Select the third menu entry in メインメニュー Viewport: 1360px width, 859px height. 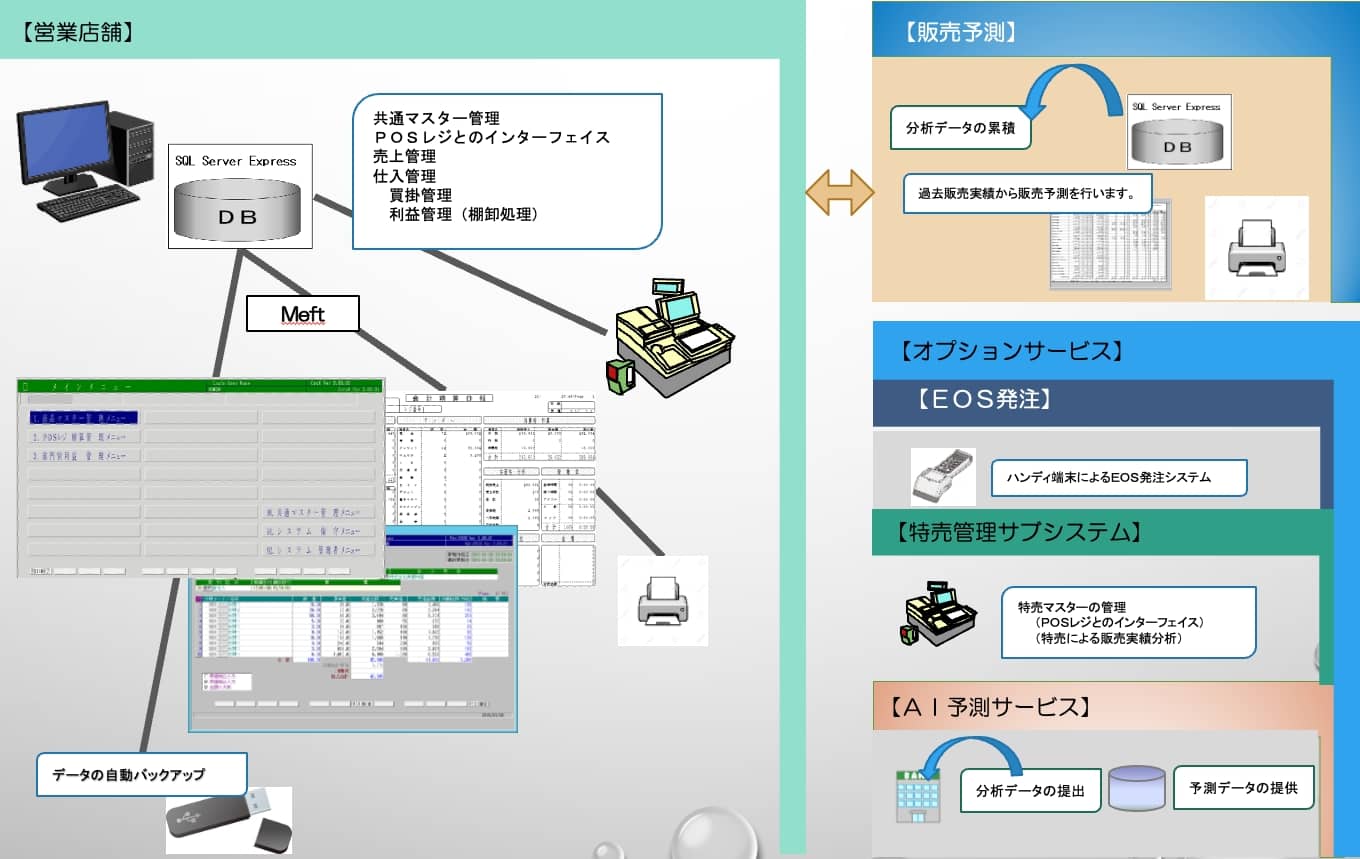[x=82, y=456]
